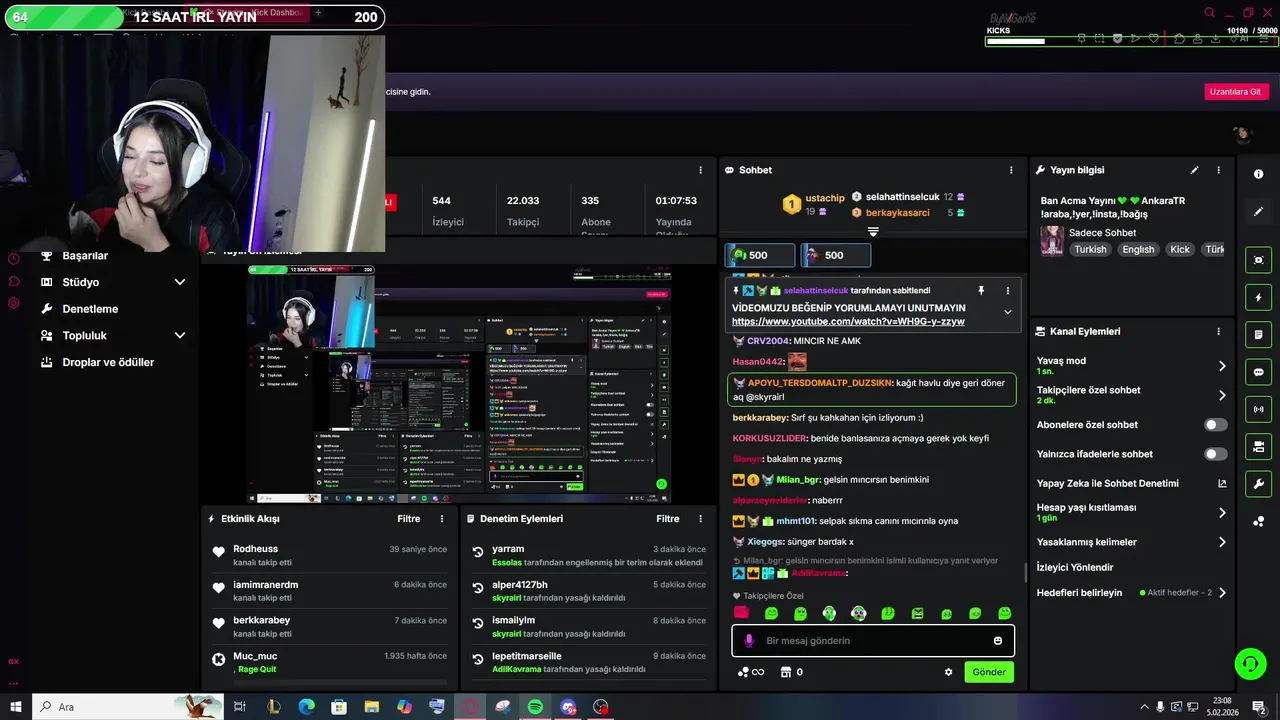This screenshot has width=1280, height=720.
Task: Open Discord from the taskbar
Action: coord(568,707)
